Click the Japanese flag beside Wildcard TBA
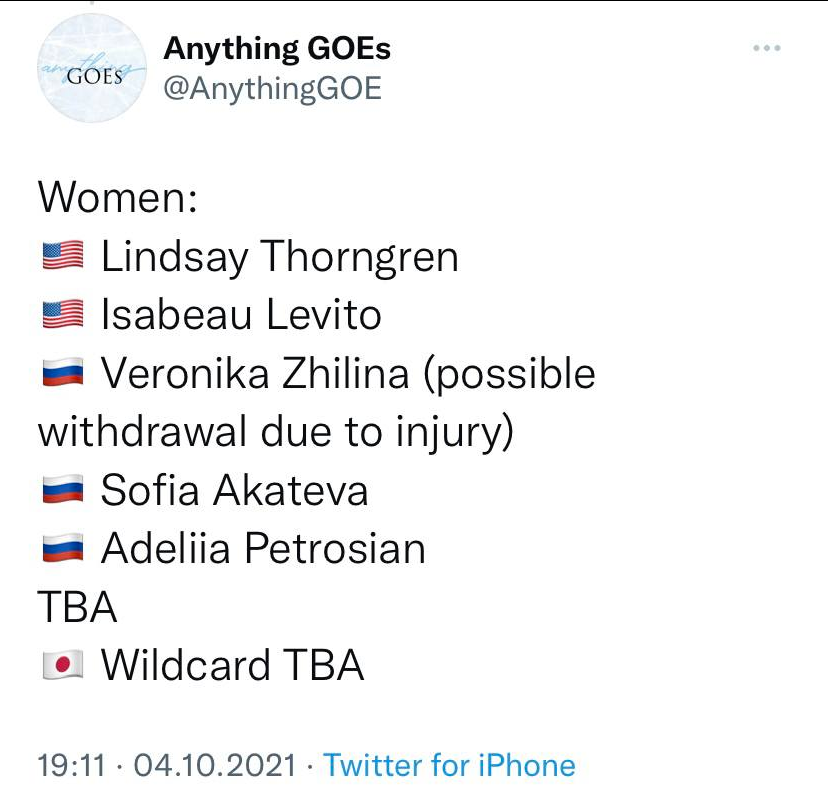This screenshot has width=828, height=807. tap(63, 666)
